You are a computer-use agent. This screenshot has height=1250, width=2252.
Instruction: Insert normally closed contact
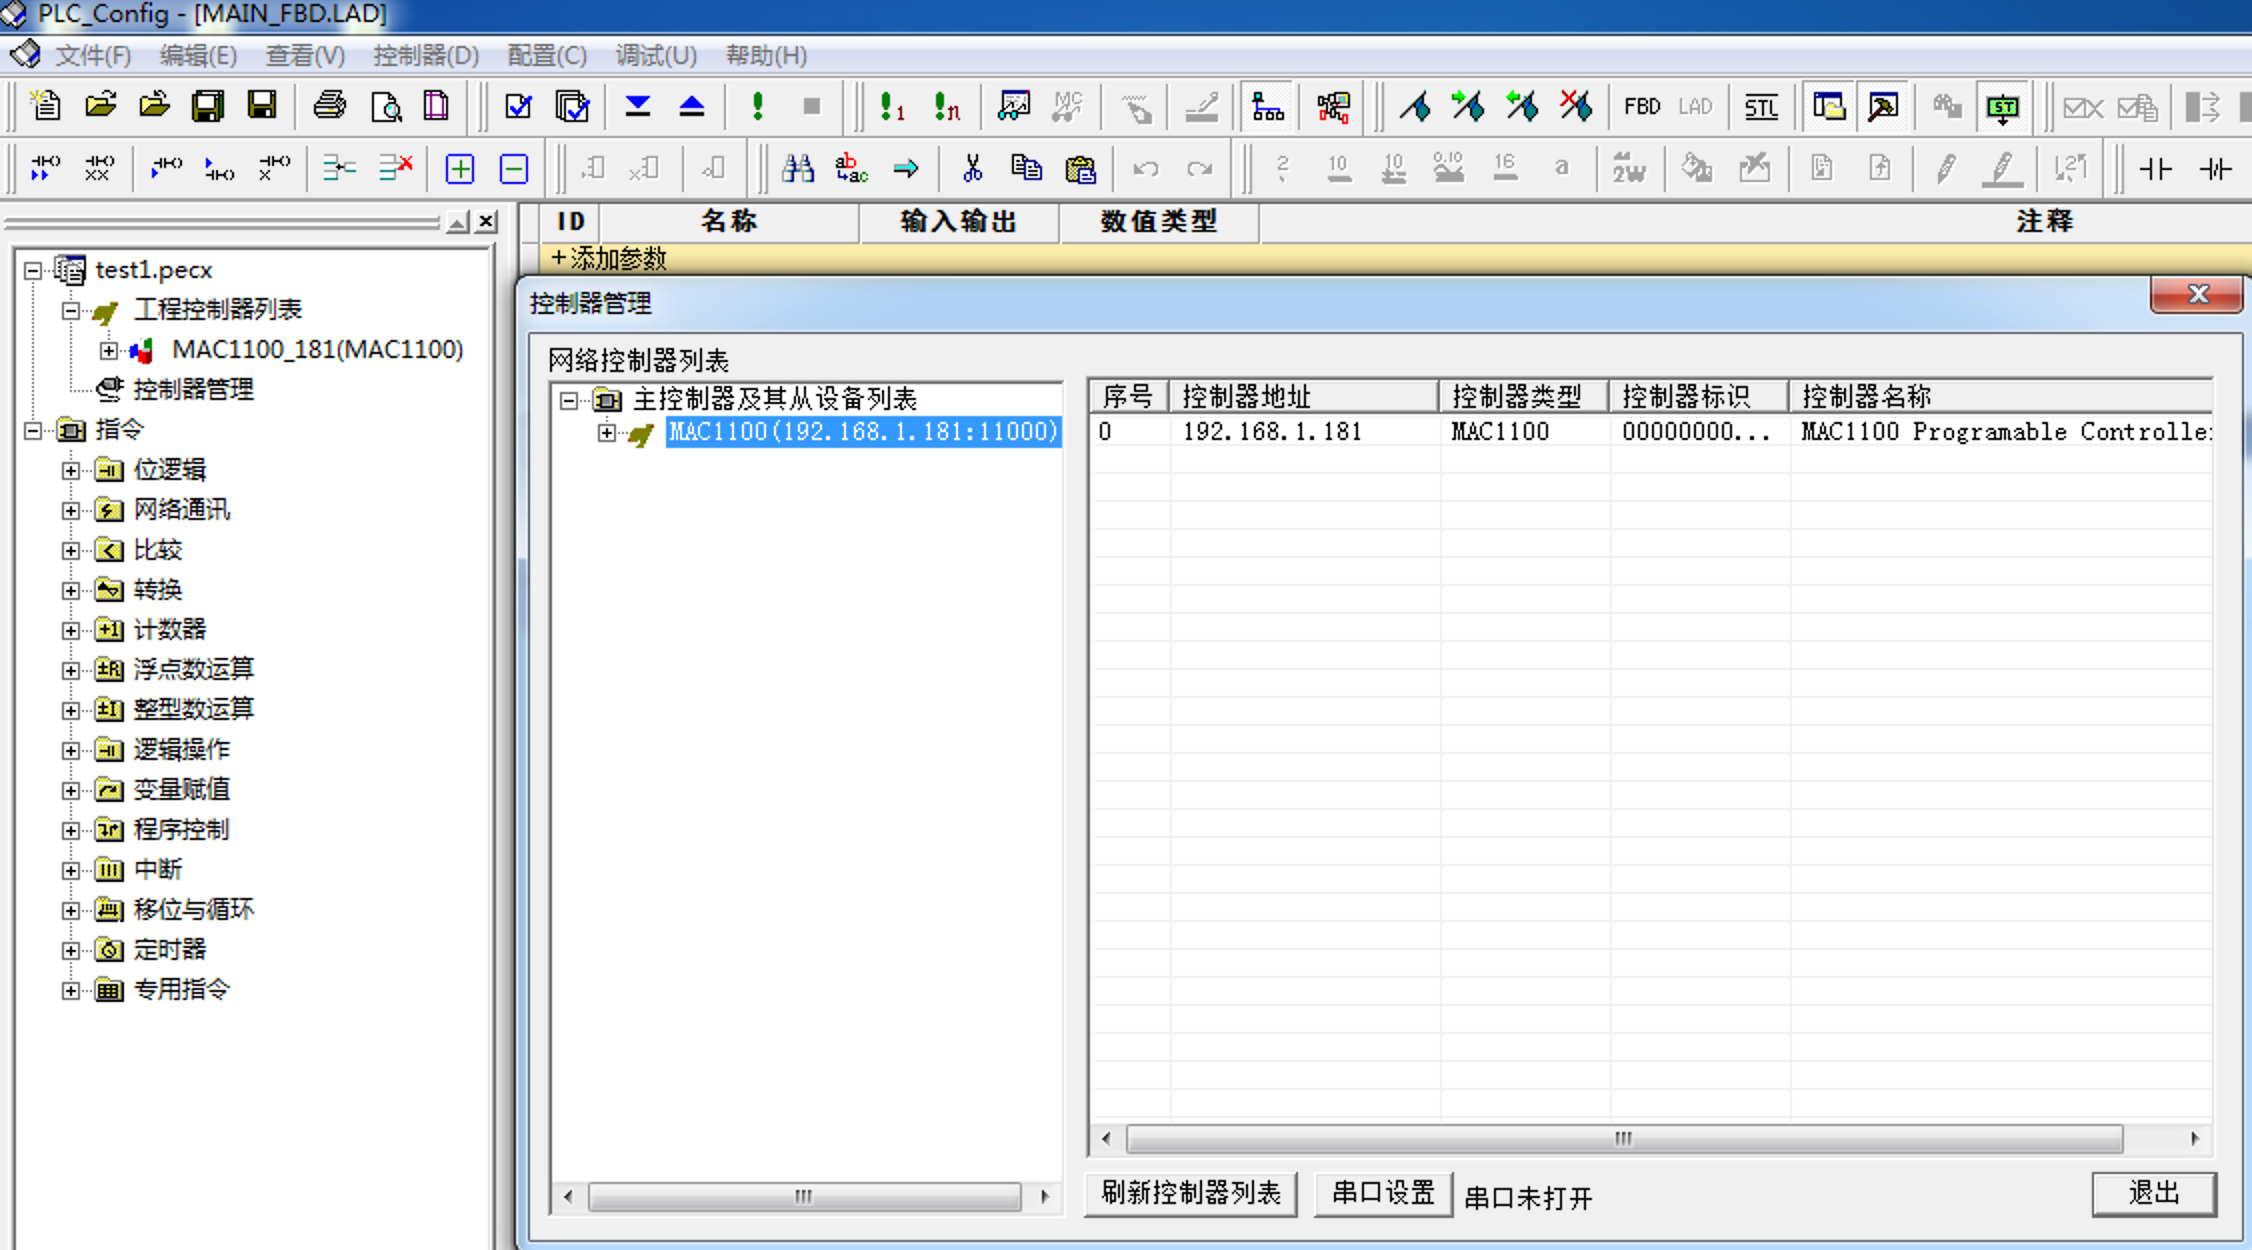(2216, 169)
